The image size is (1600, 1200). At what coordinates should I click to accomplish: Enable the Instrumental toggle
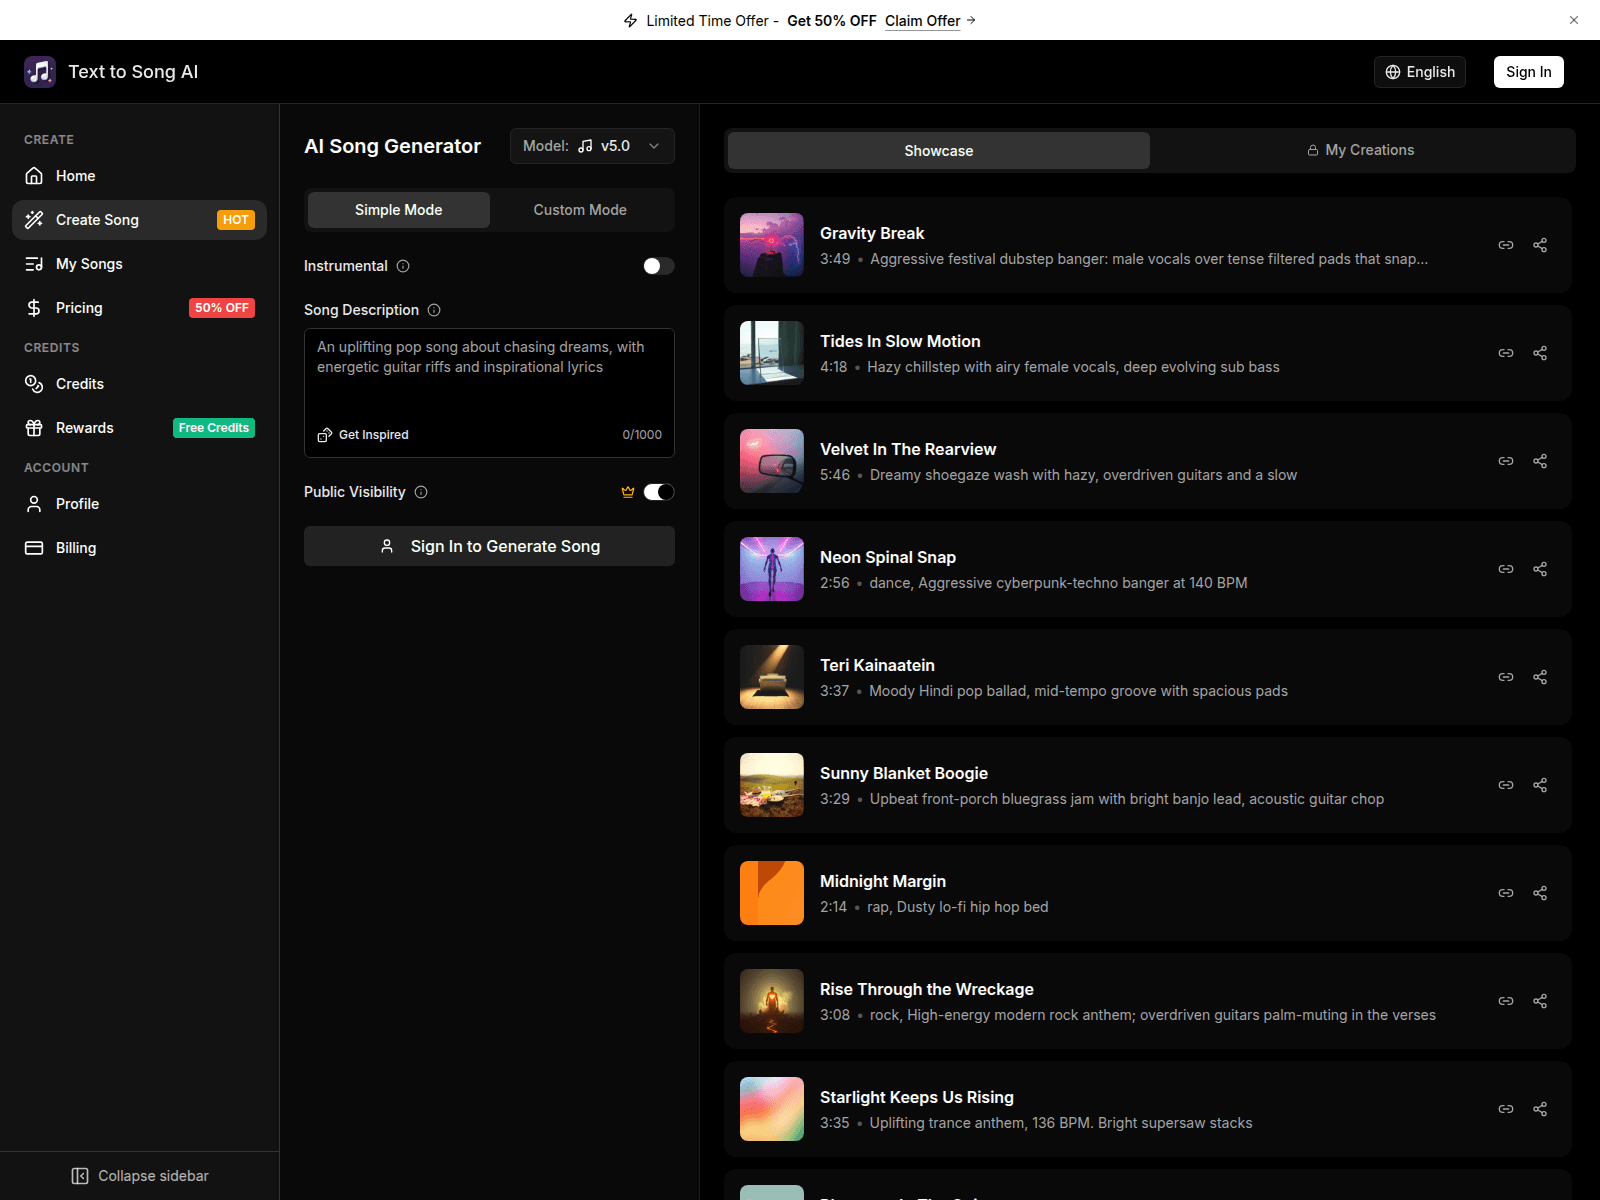[x=658, y=265]
